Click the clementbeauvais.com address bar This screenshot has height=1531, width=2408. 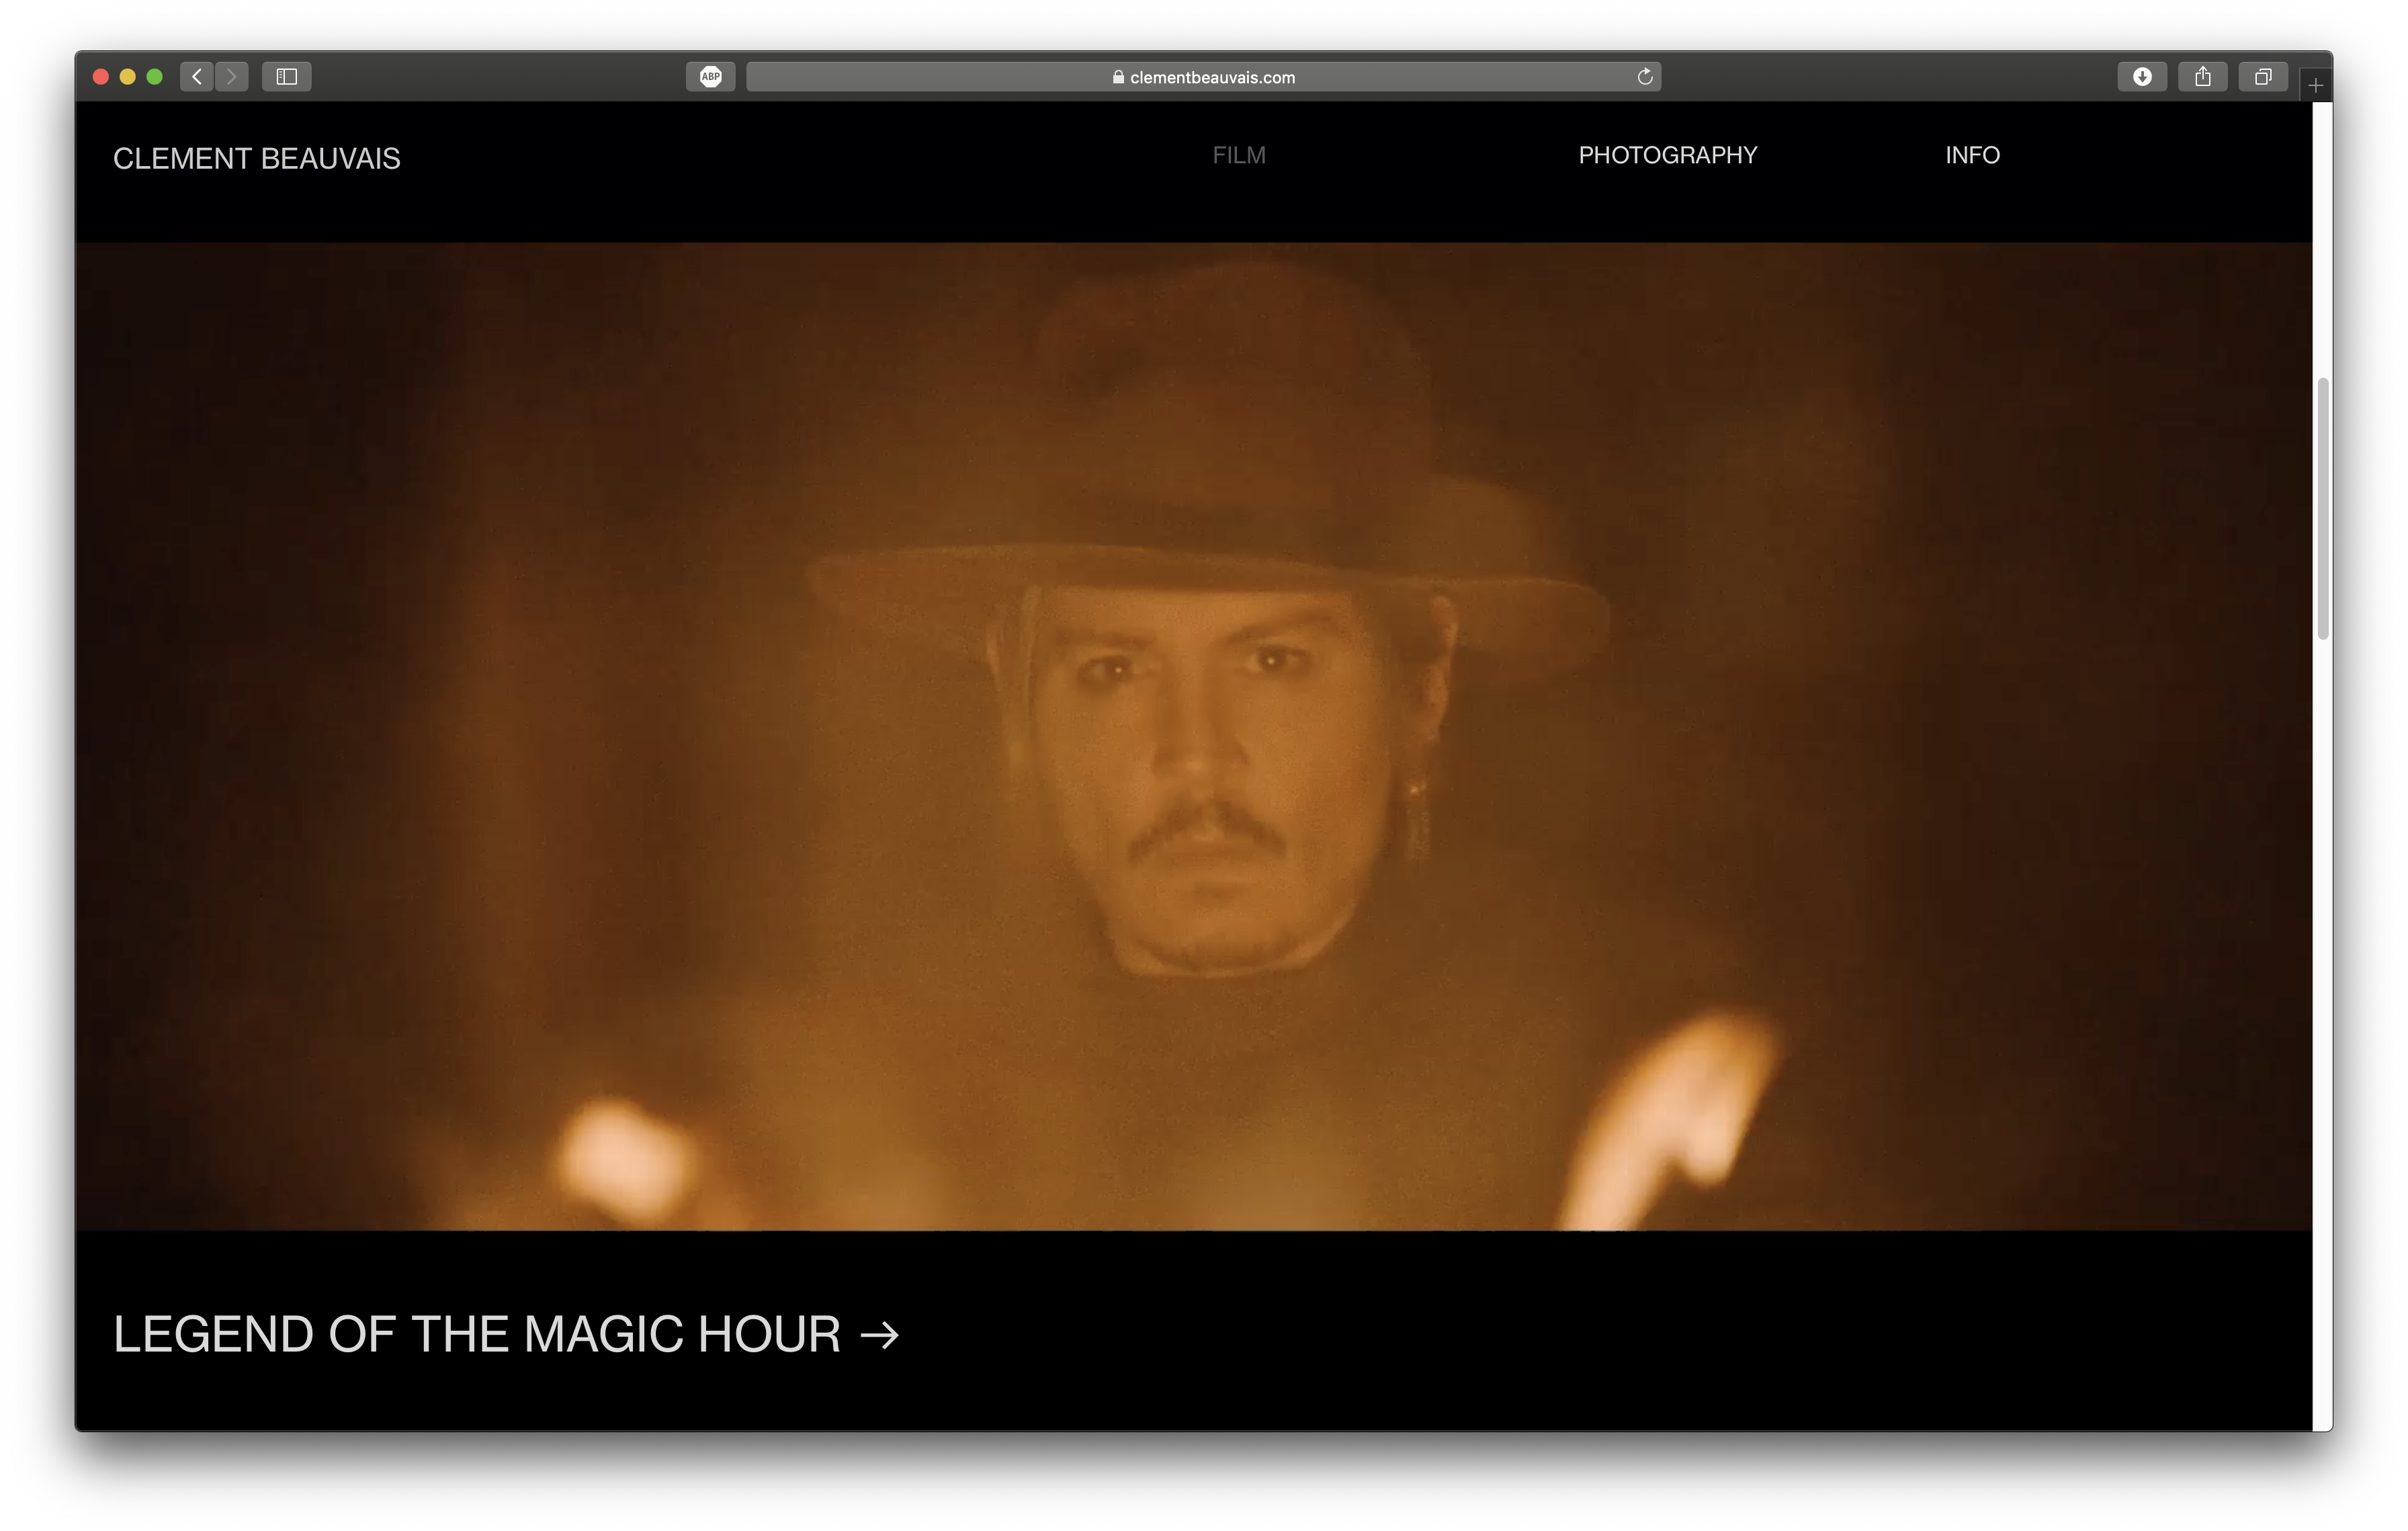point(1204,77)
